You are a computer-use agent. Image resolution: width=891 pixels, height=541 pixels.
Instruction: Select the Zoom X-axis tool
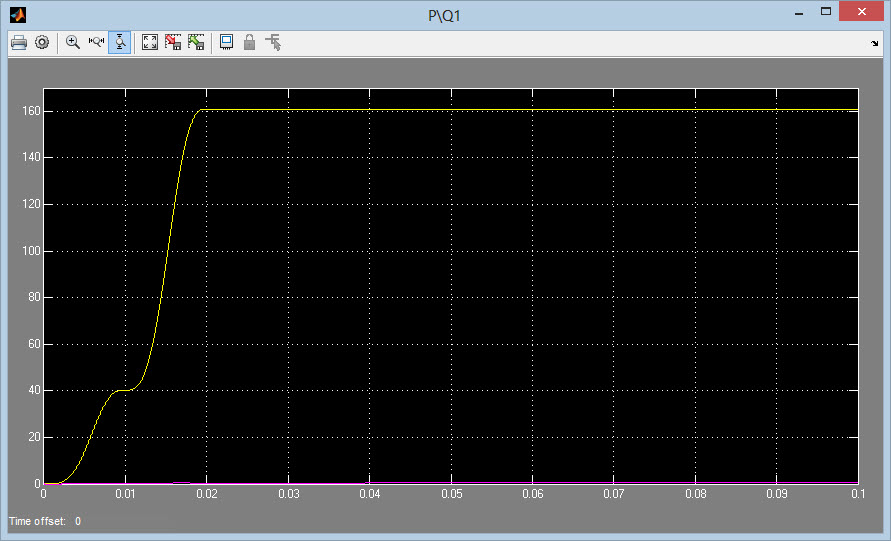(x=96, y=43)
